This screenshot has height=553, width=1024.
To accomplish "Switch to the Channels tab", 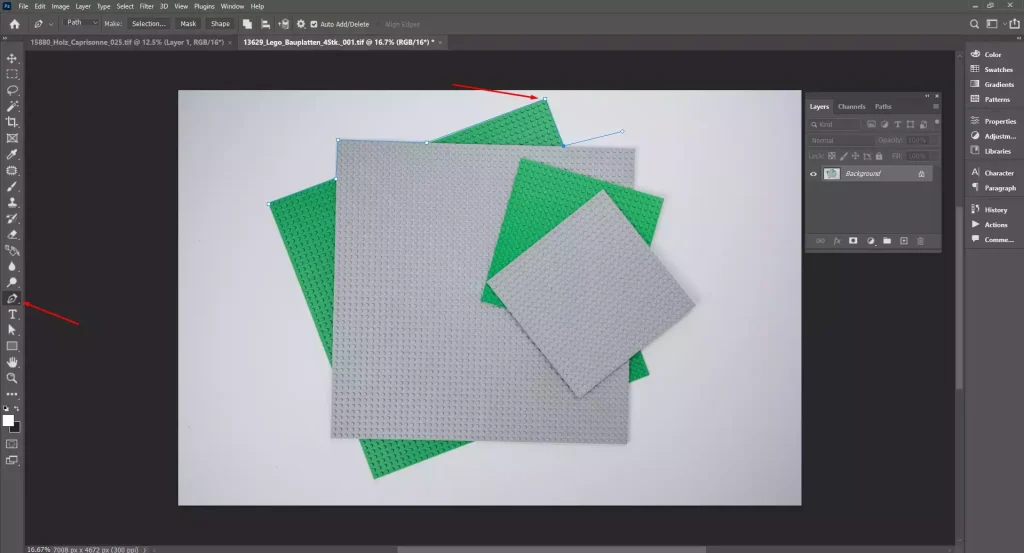I will 852,106.
